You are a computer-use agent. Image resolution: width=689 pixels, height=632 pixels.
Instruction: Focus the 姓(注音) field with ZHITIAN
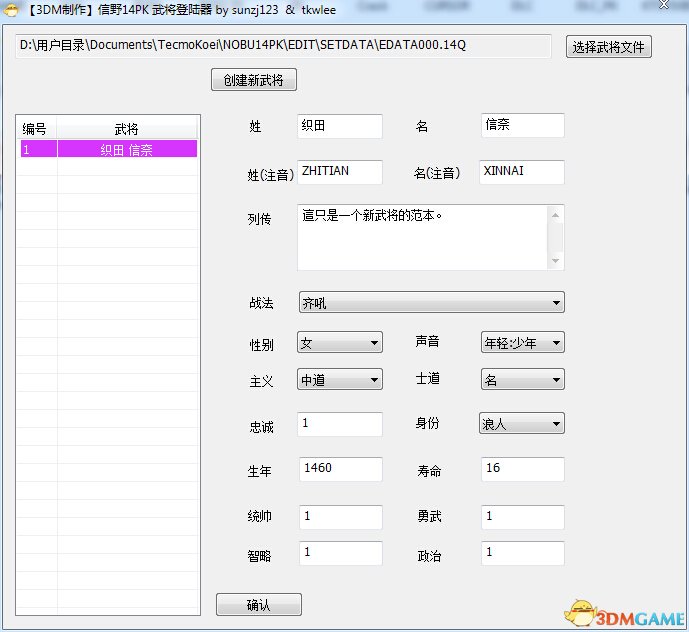point(339,172)
